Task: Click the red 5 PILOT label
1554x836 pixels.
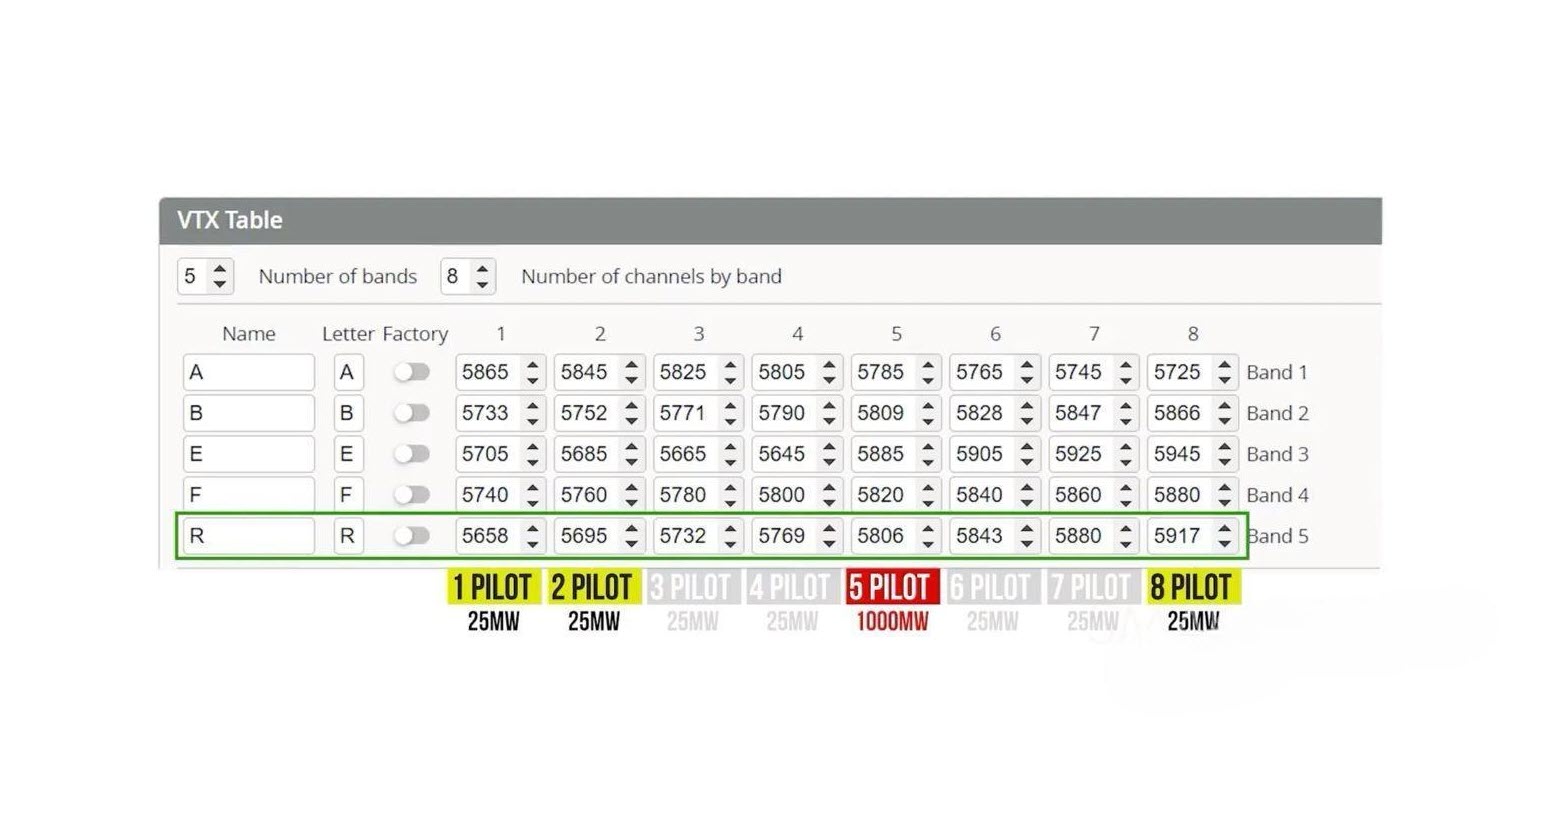Action: (891, 587)
